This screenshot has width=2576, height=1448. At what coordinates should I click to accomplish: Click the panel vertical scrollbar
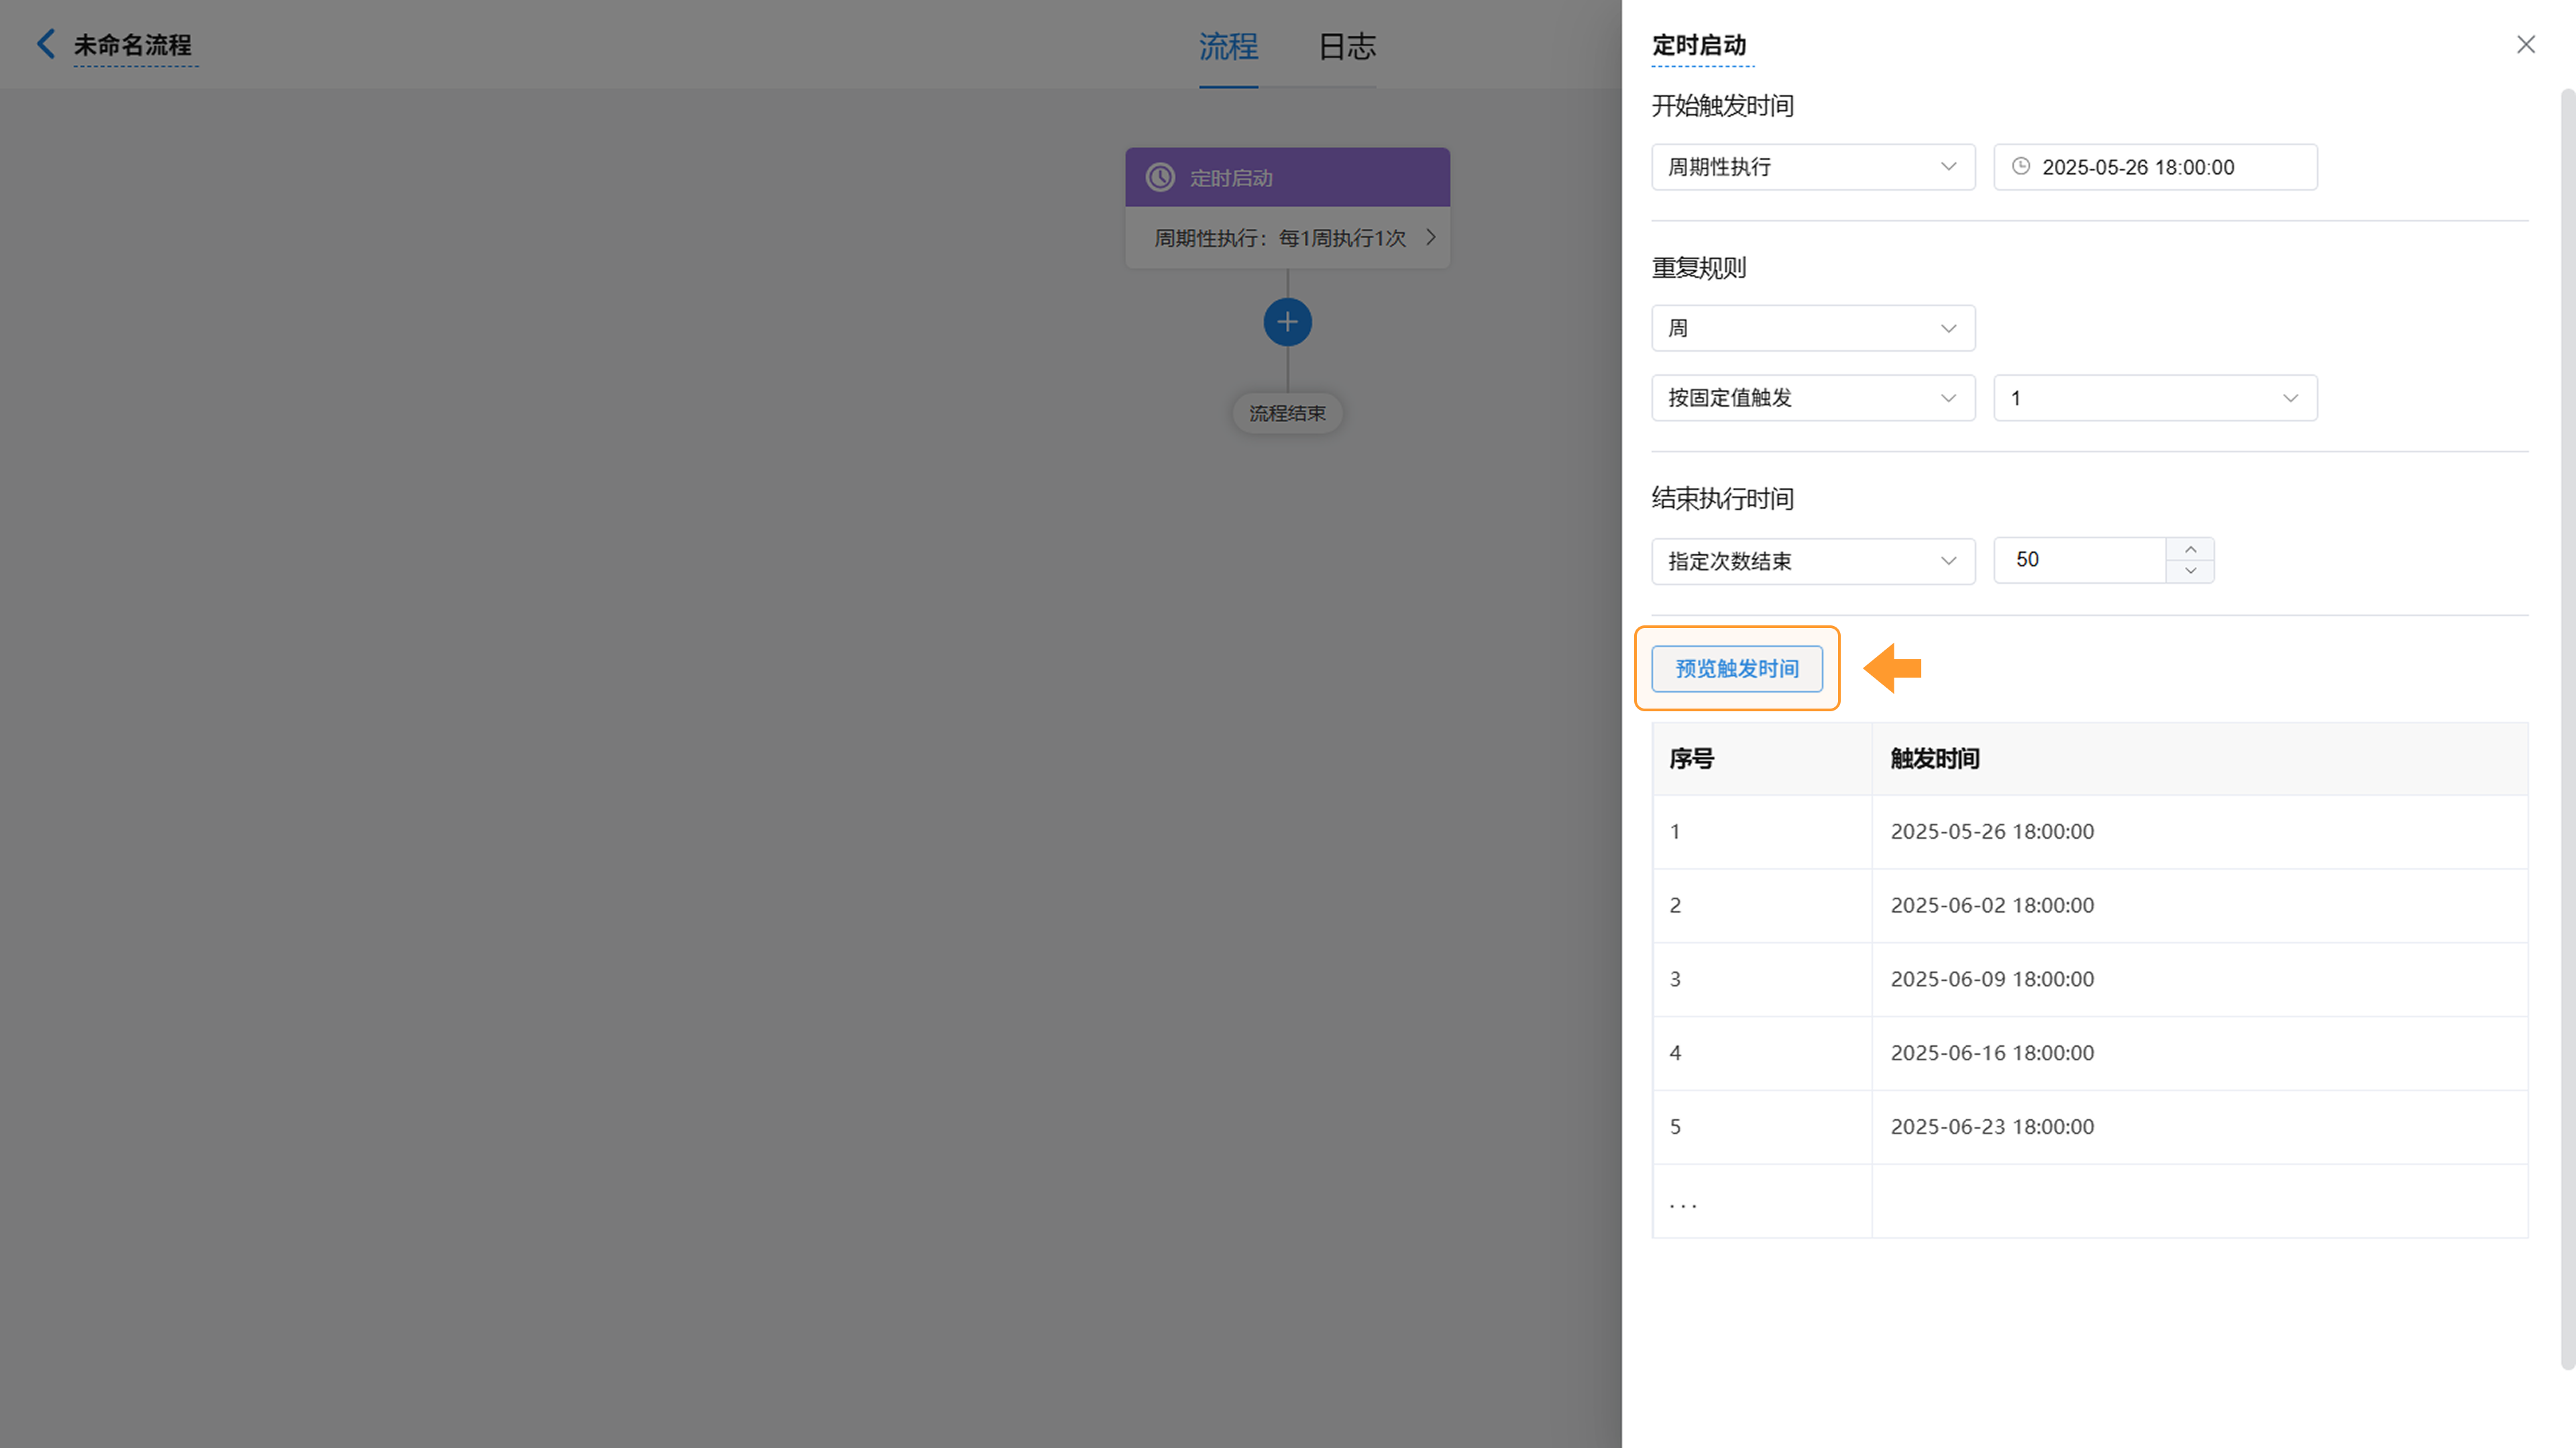2567,728
